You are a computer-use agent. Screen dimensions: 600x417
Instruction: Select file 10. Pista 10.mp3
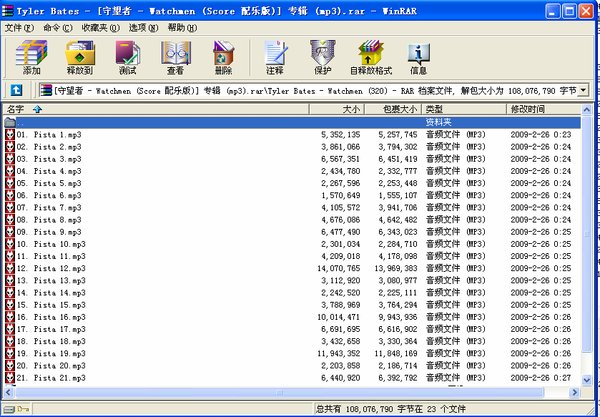[x=51, y=244]
